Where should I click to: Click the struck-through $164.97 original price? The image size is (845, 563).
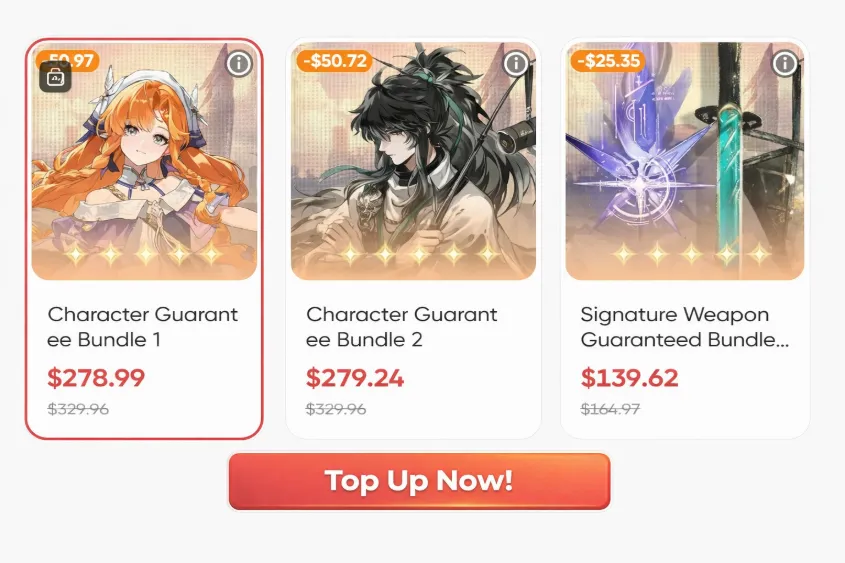(610, 409)
